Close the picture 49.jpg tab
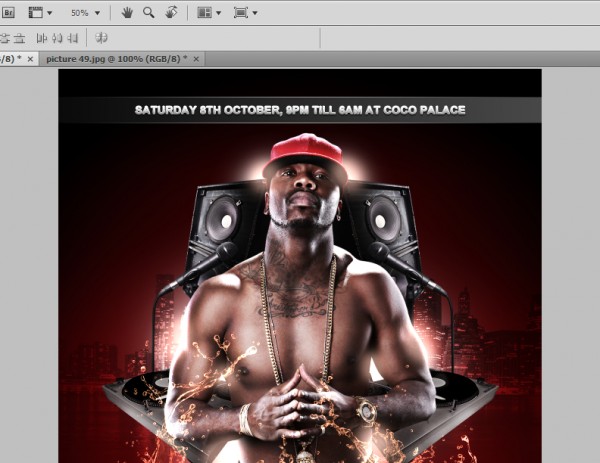This screenshot has height=463, width=600. (x=196, y=59)
